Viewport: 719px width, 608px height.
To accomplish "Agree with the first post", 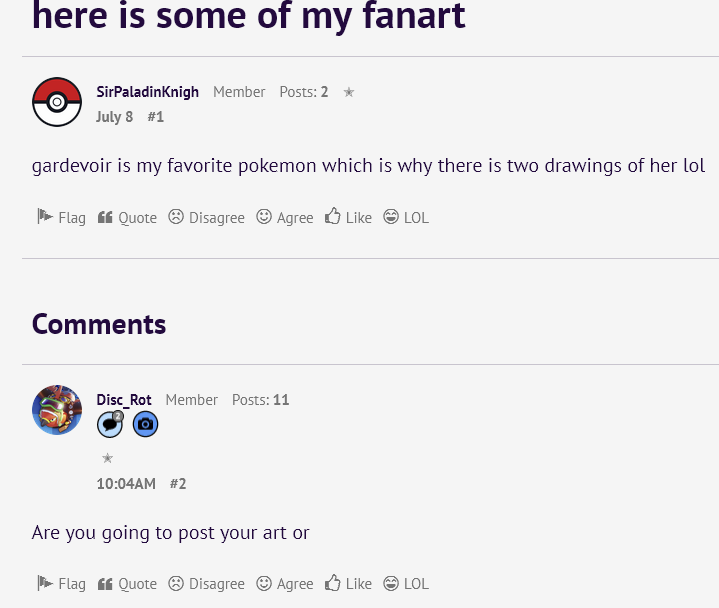I will pyautogui.click(x=285, y=217).
